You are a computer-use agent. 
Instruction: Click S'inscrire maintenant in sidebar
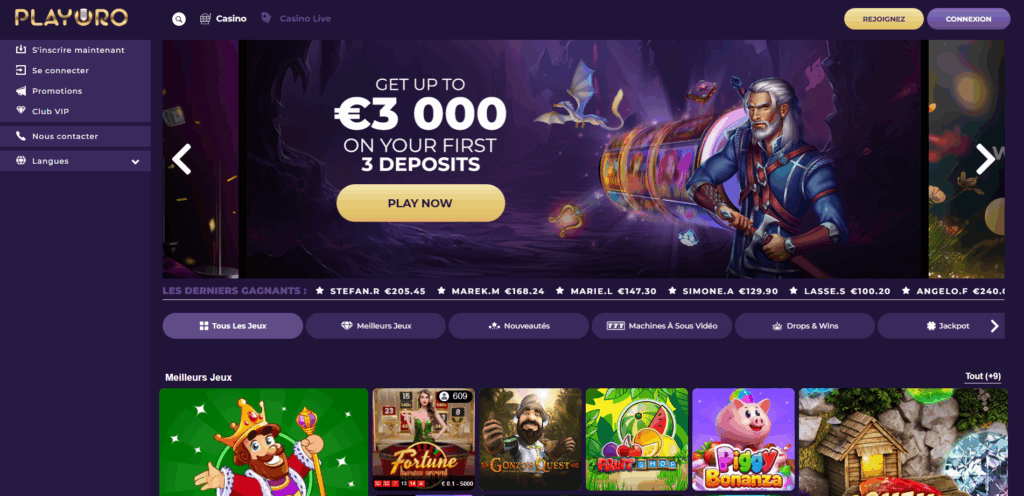click(75, 50)
